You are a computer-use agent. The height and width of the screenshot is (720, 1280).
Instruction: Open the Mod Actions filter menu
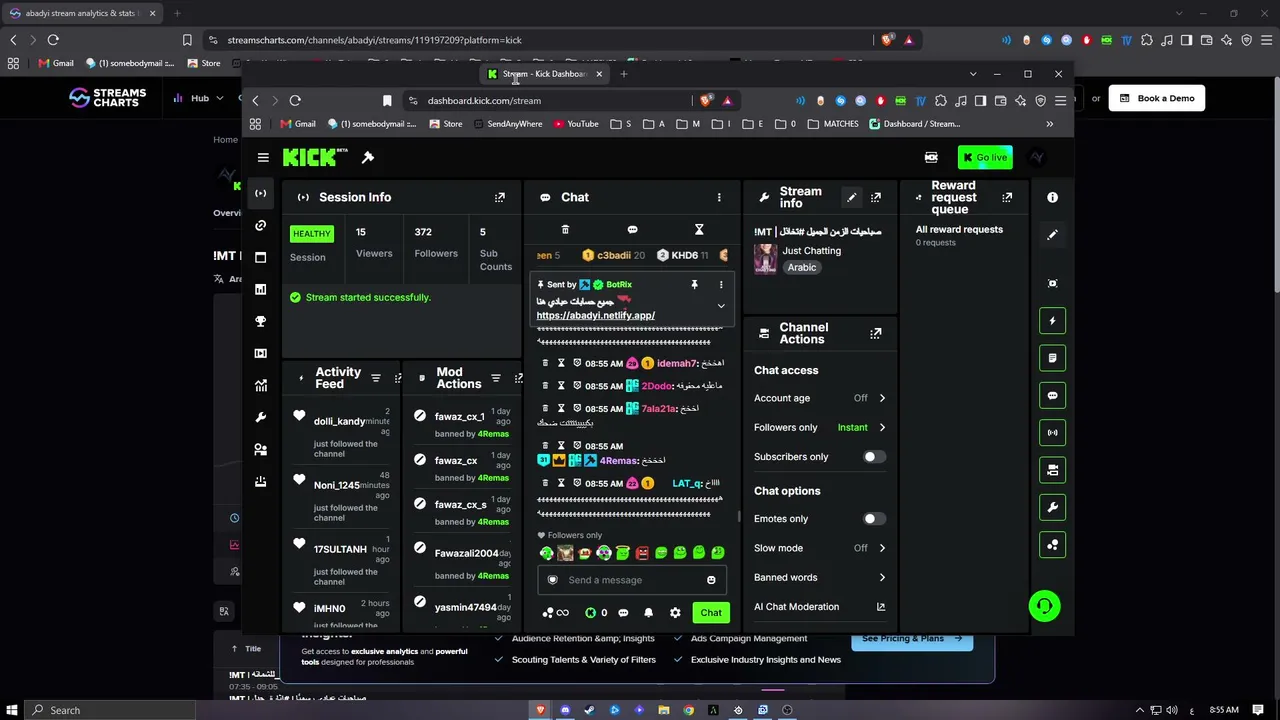coord(496,378)
